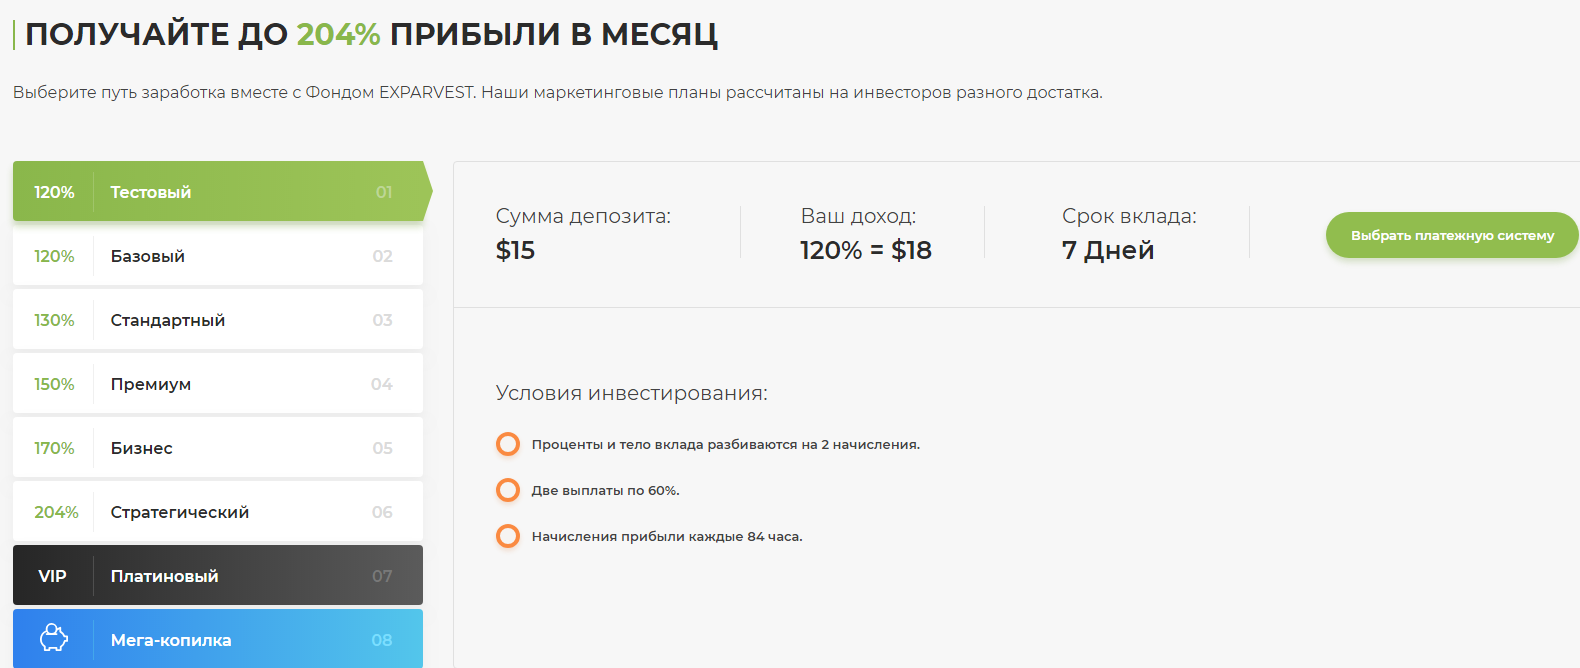Open the VIP Платиновый plan
Screen dimensions: 1580x668
point(217,575)
